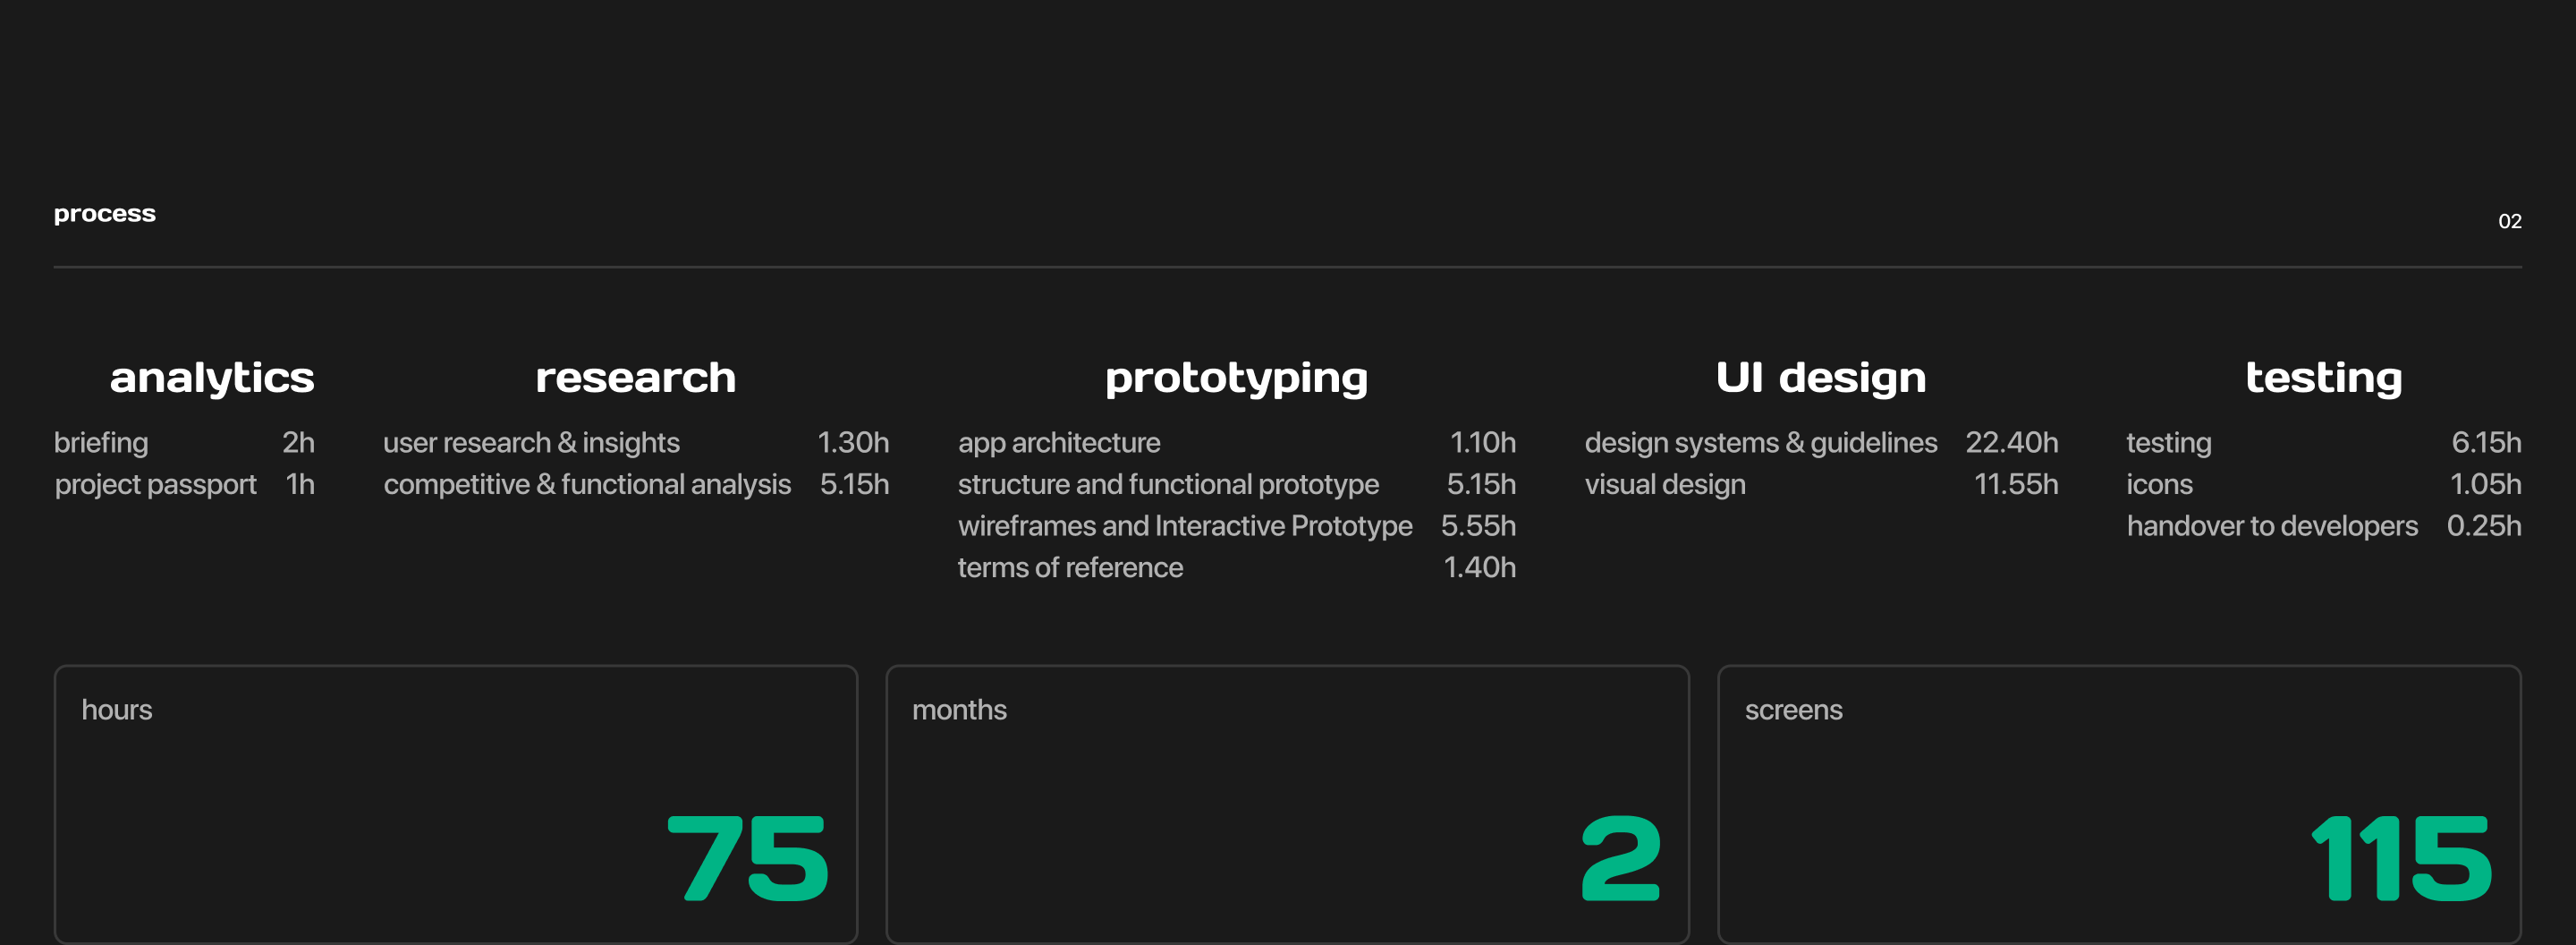Open the 'UI design' heading
Image resolution: width=2576 pixels, height=945 pixels.
(1820, 378)
